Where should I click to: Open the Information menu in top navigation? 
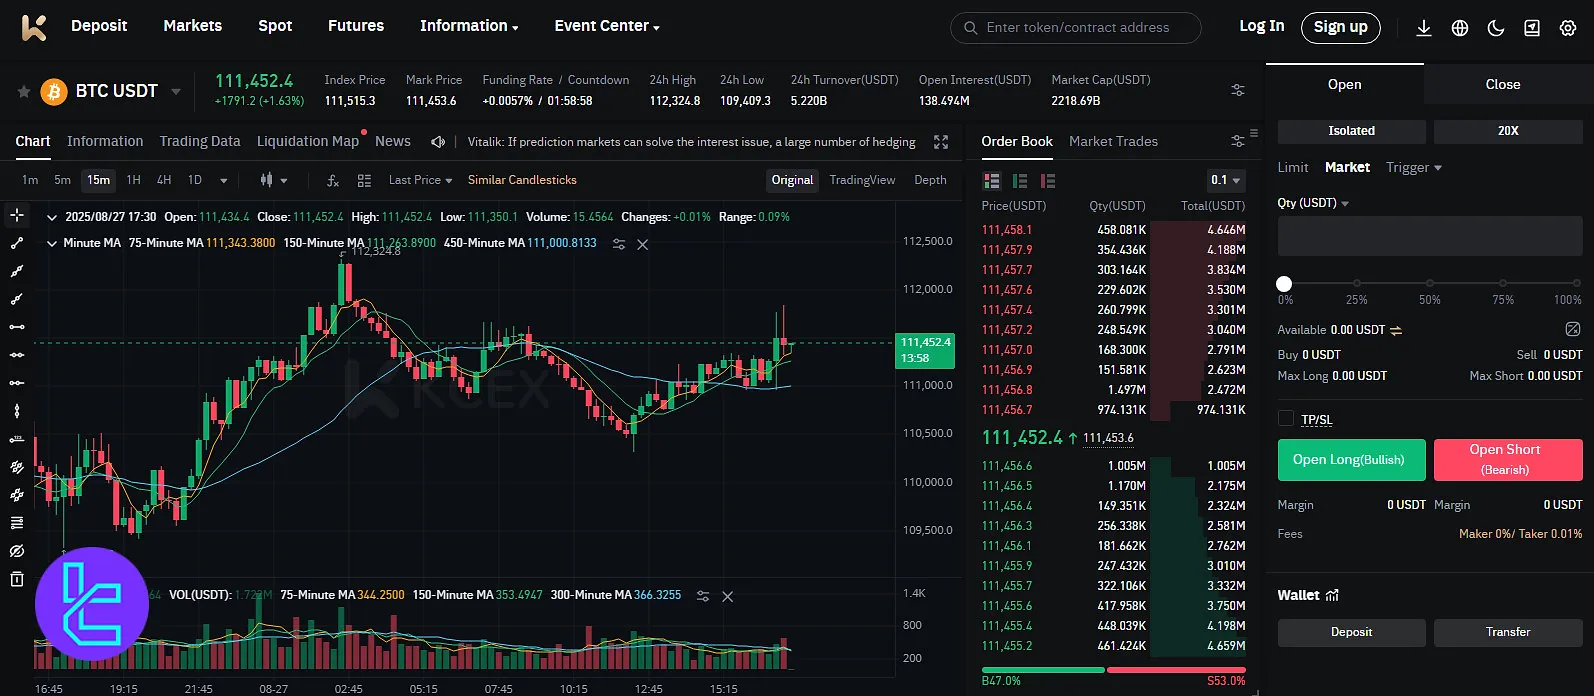click(x=469, y=26)
